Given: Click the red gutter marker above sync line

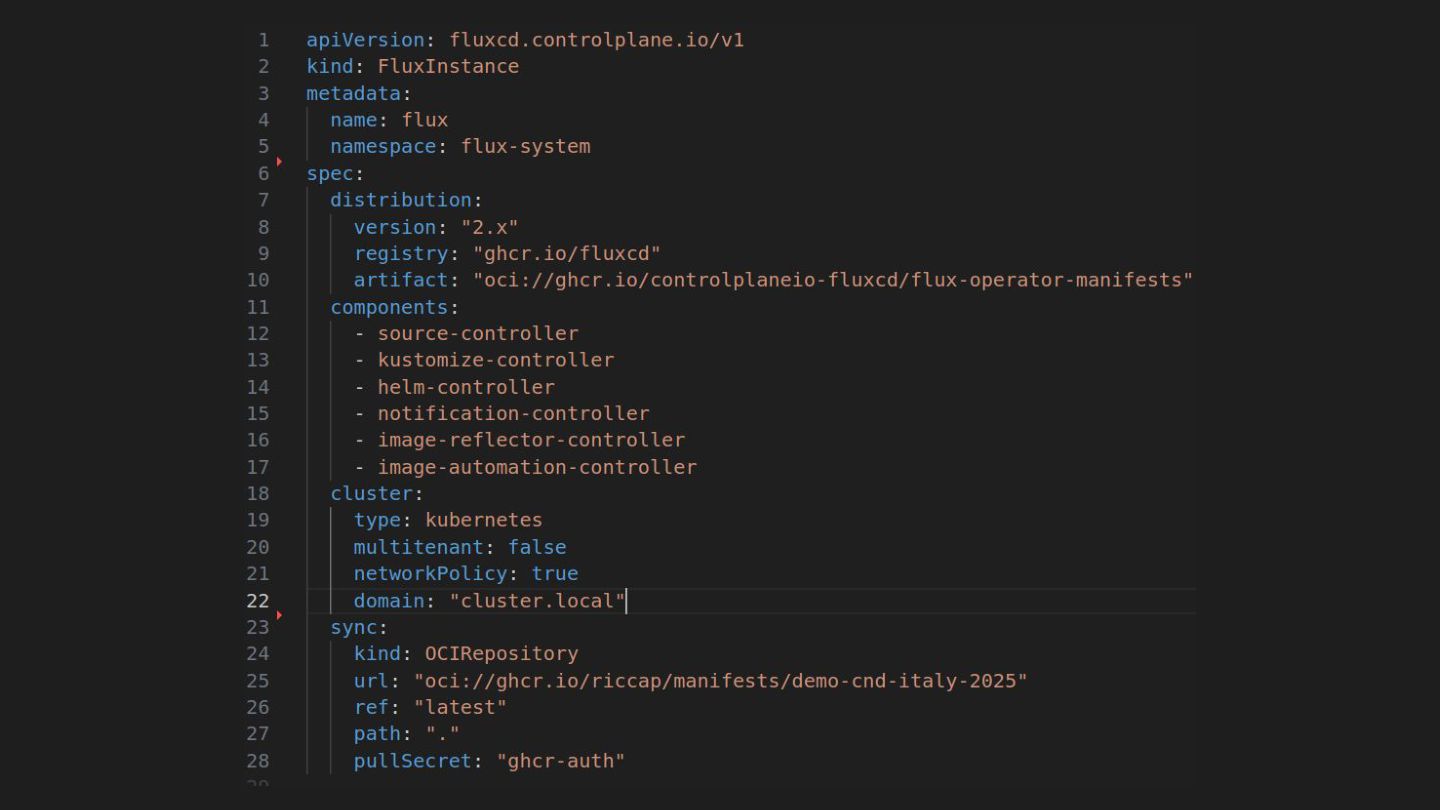Looking at the screenshot, I should [x=279, y=615].
